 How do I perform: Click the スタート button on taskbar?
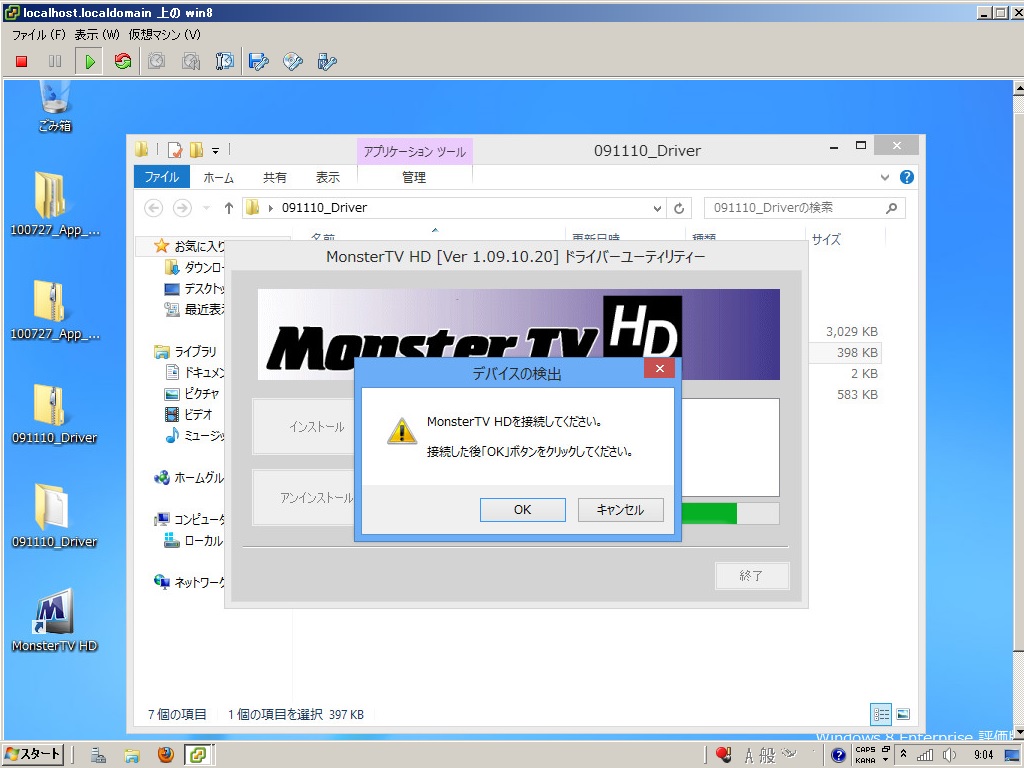click(33, 755)
